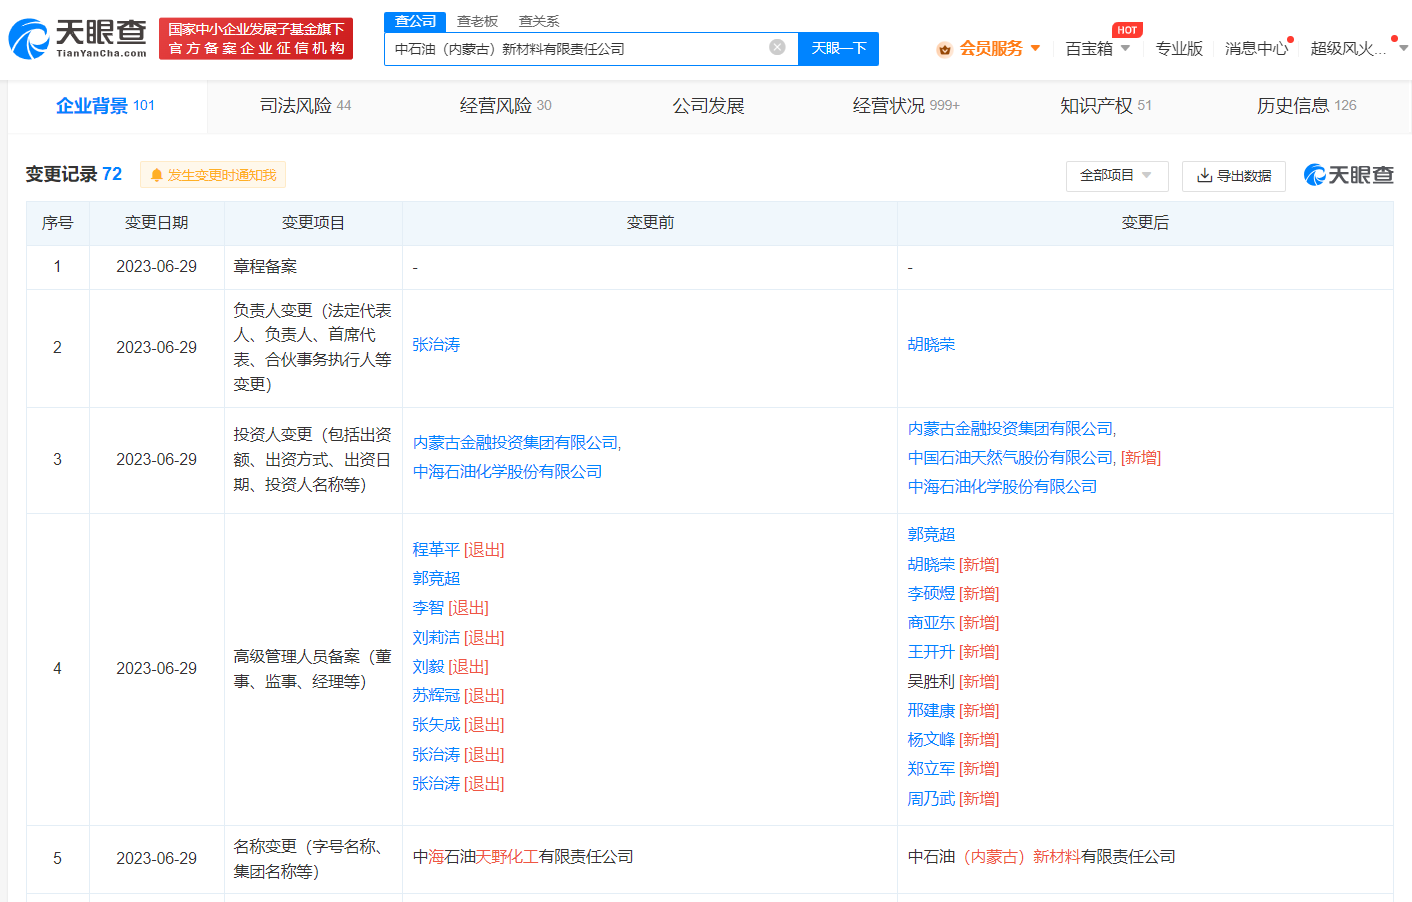
Task: Open 苏辉冠 person link
Action: [436, 695]
